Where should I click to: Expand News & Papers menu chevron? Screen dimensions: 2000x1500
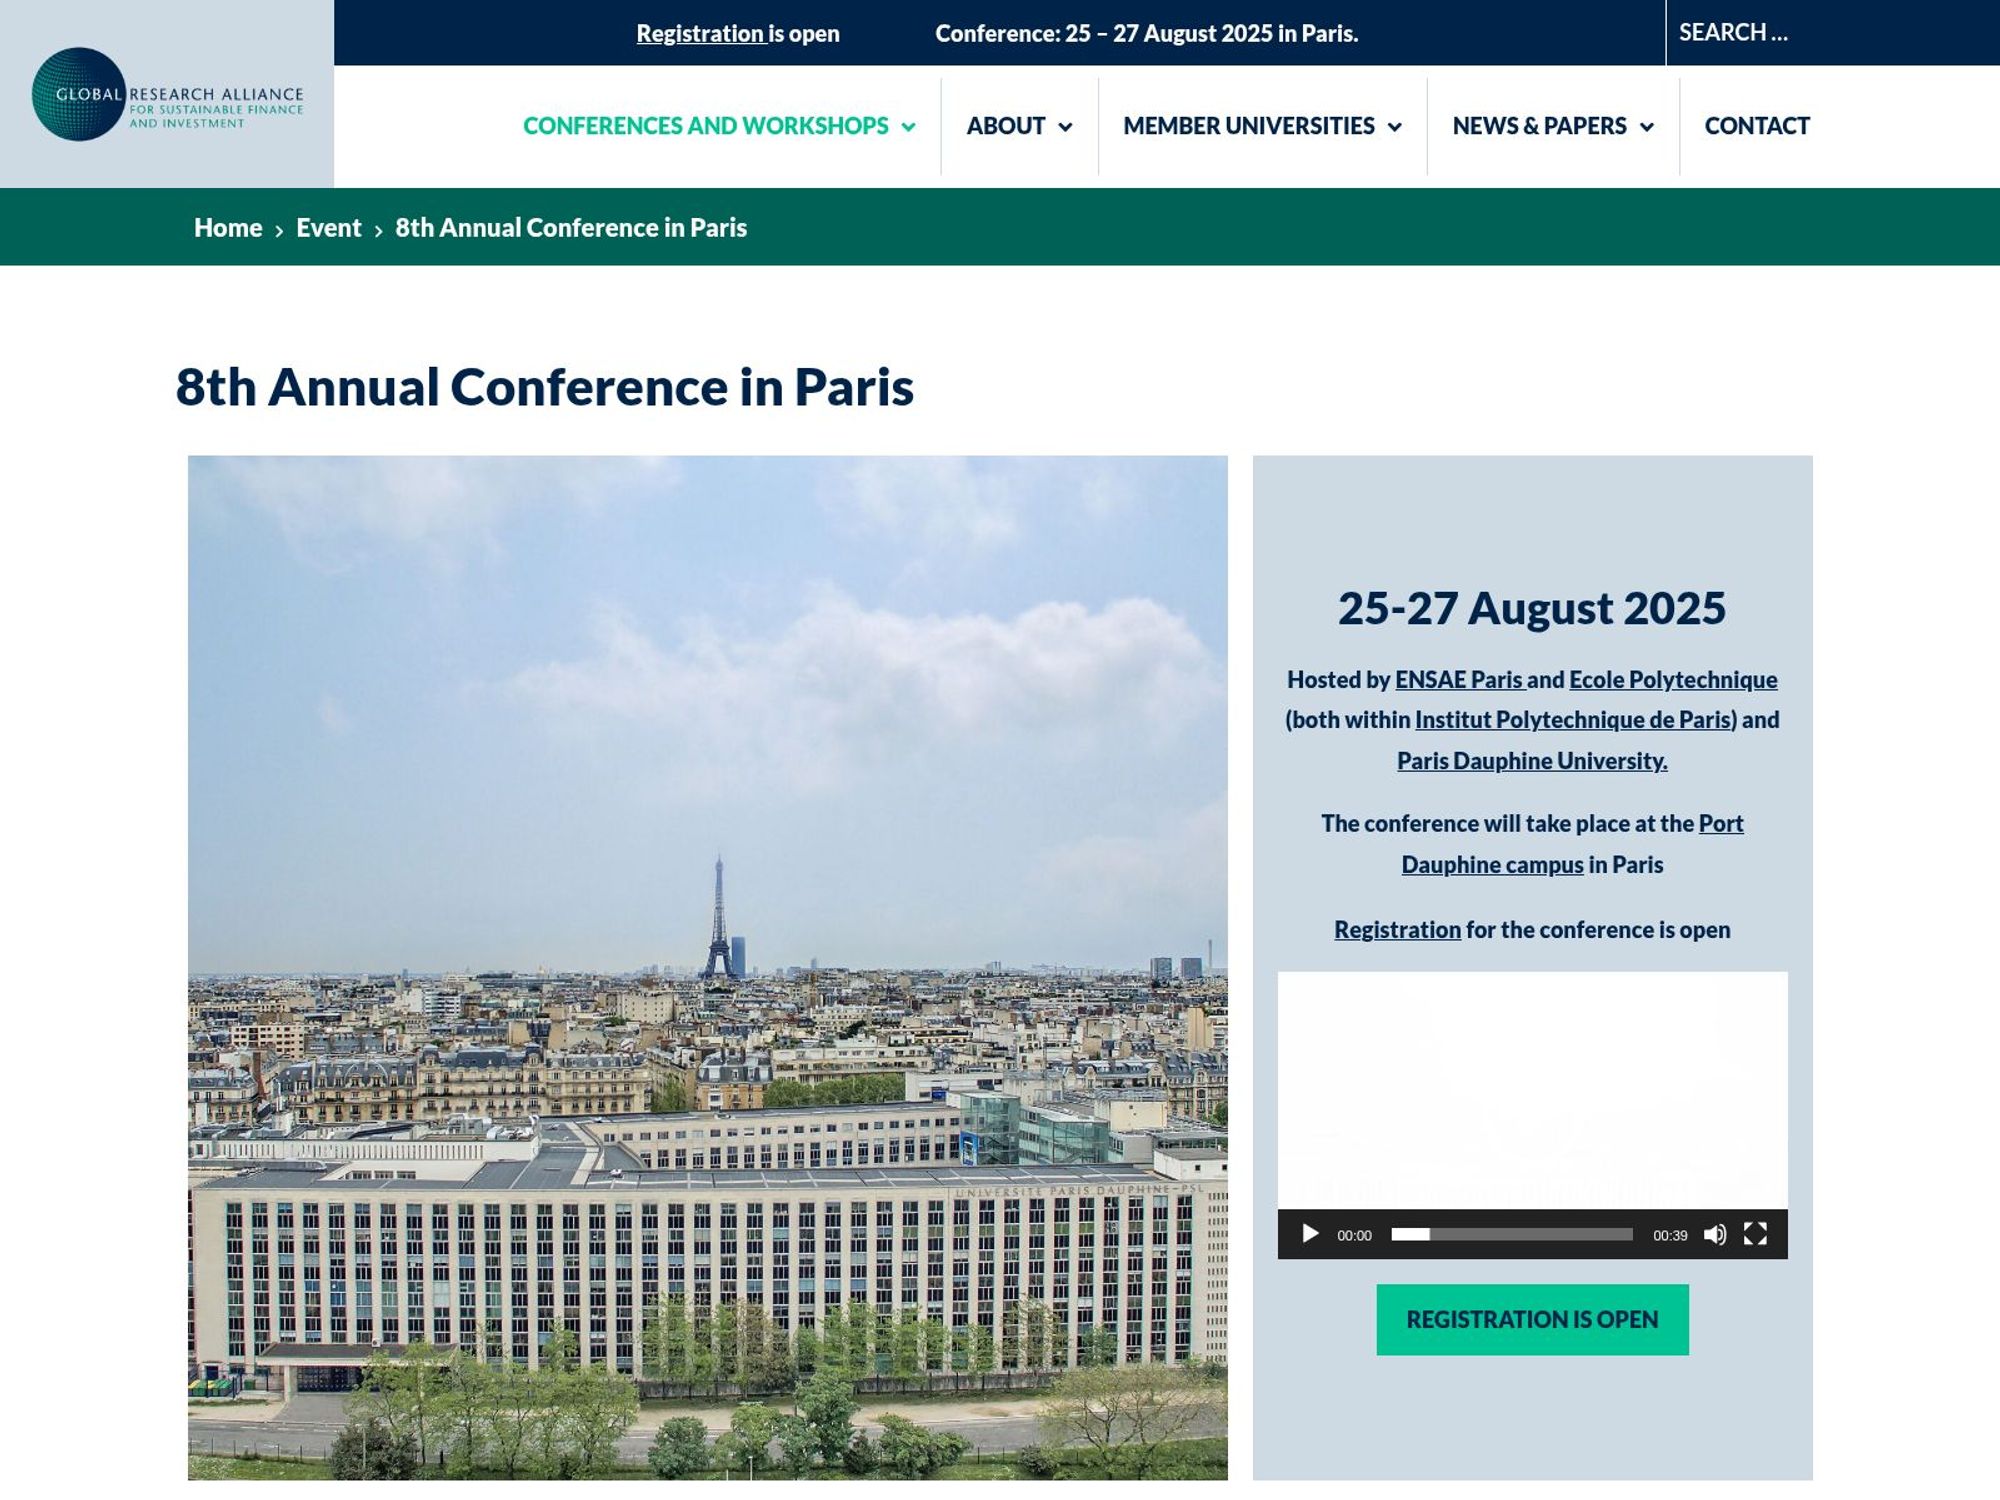click(1646, 127)
